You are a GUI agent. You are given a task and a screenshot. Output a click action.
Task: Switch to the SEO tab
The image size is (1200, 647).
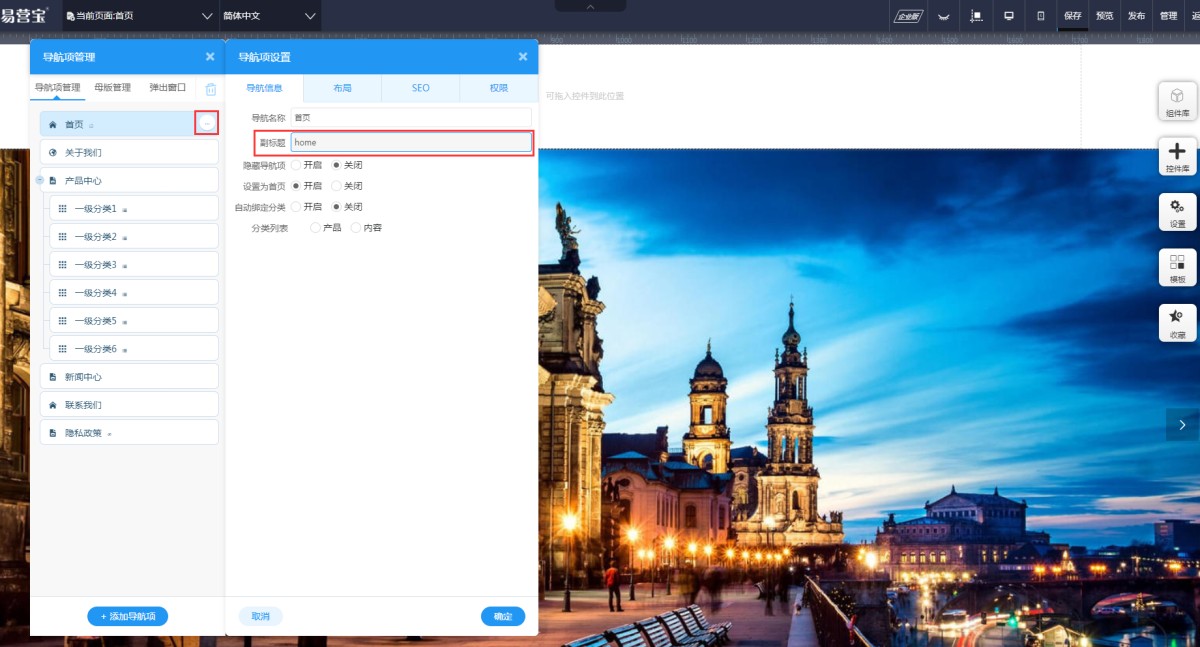point(420,88)
